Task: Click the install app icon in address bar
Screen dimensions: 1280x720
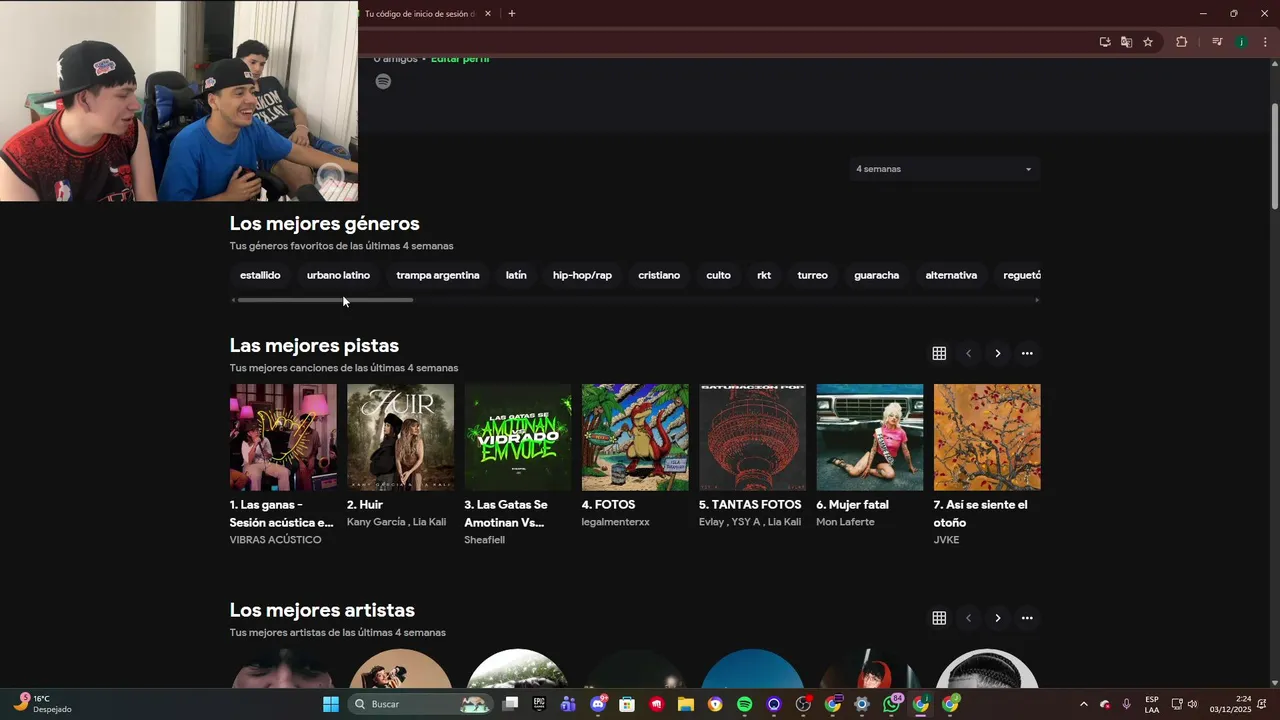Action: click(x=1105, y=42)
